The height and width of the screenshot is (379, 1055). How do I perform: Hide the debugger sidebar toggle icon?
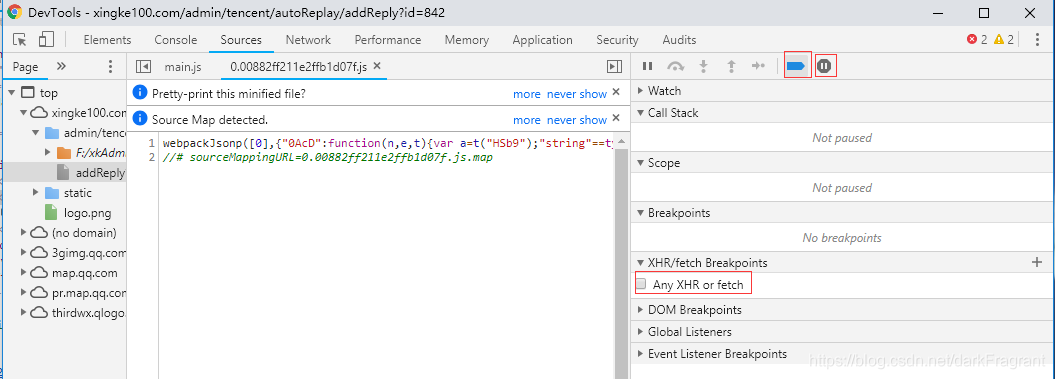point(614,66)
